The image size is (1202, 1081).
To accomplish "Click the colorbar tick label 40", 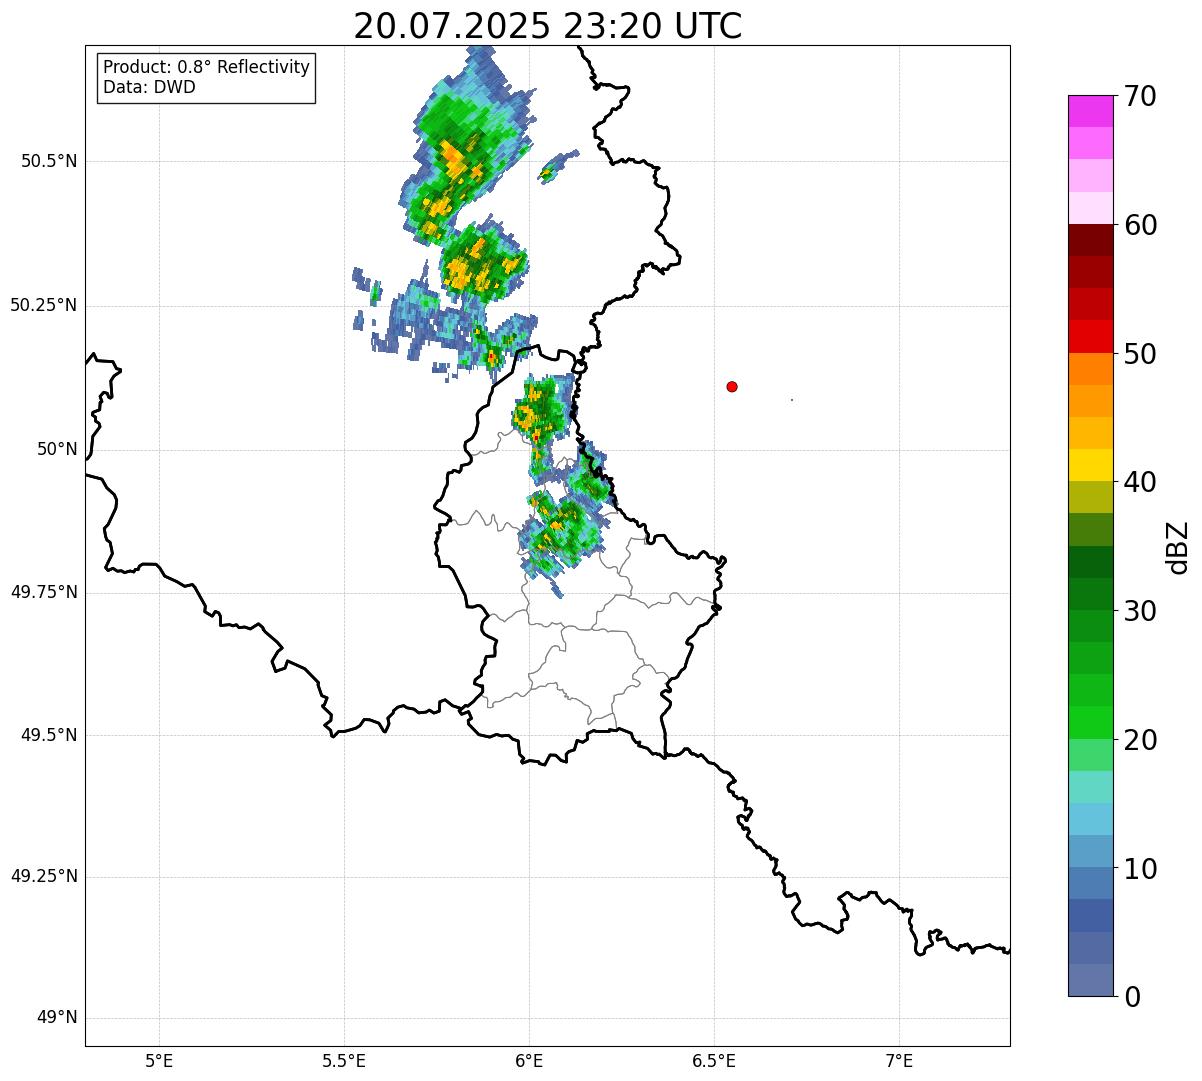I will [1141, 482].
